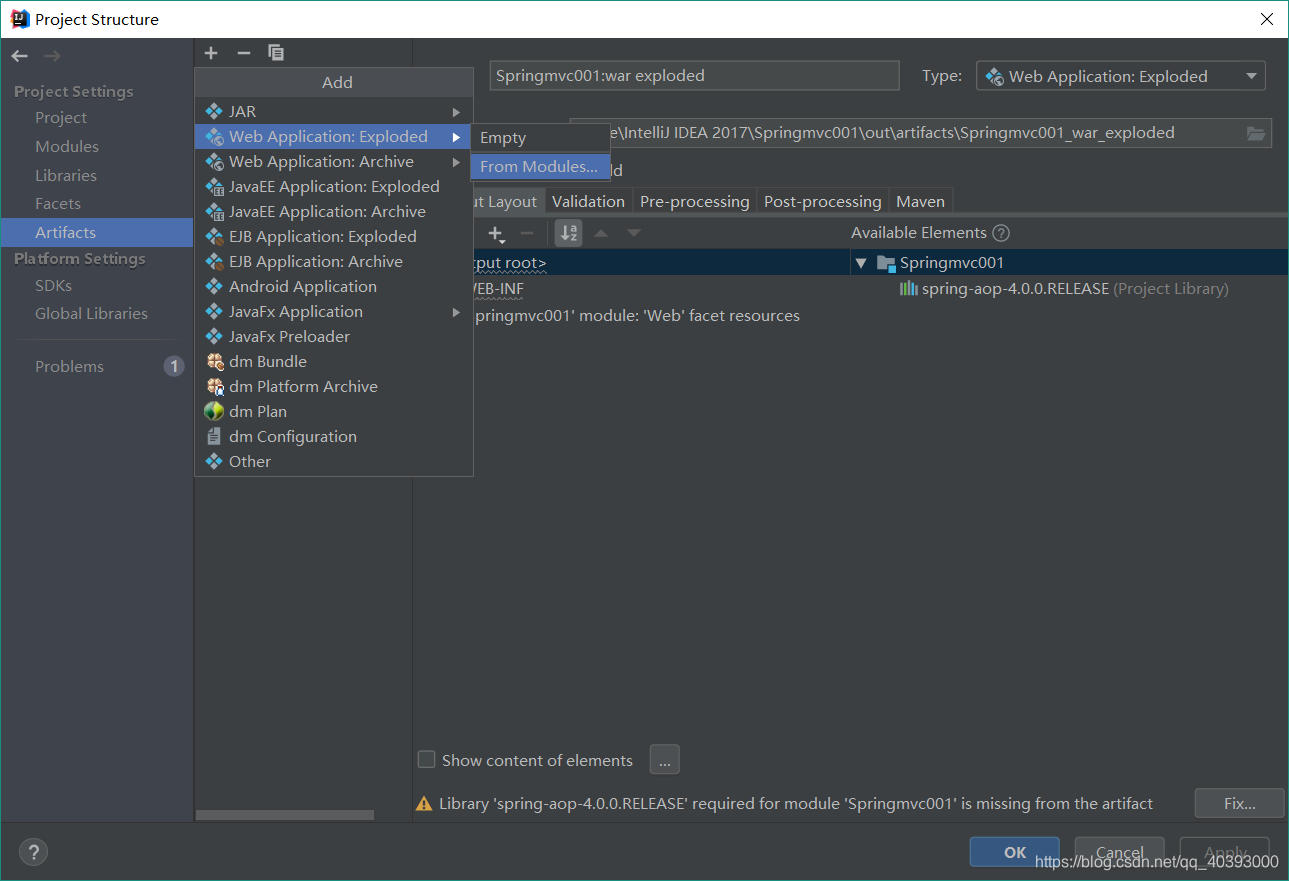1289x881 pixels.
Task: Expand Web Application: Archive submenu arrow
Action: [456, 162]
